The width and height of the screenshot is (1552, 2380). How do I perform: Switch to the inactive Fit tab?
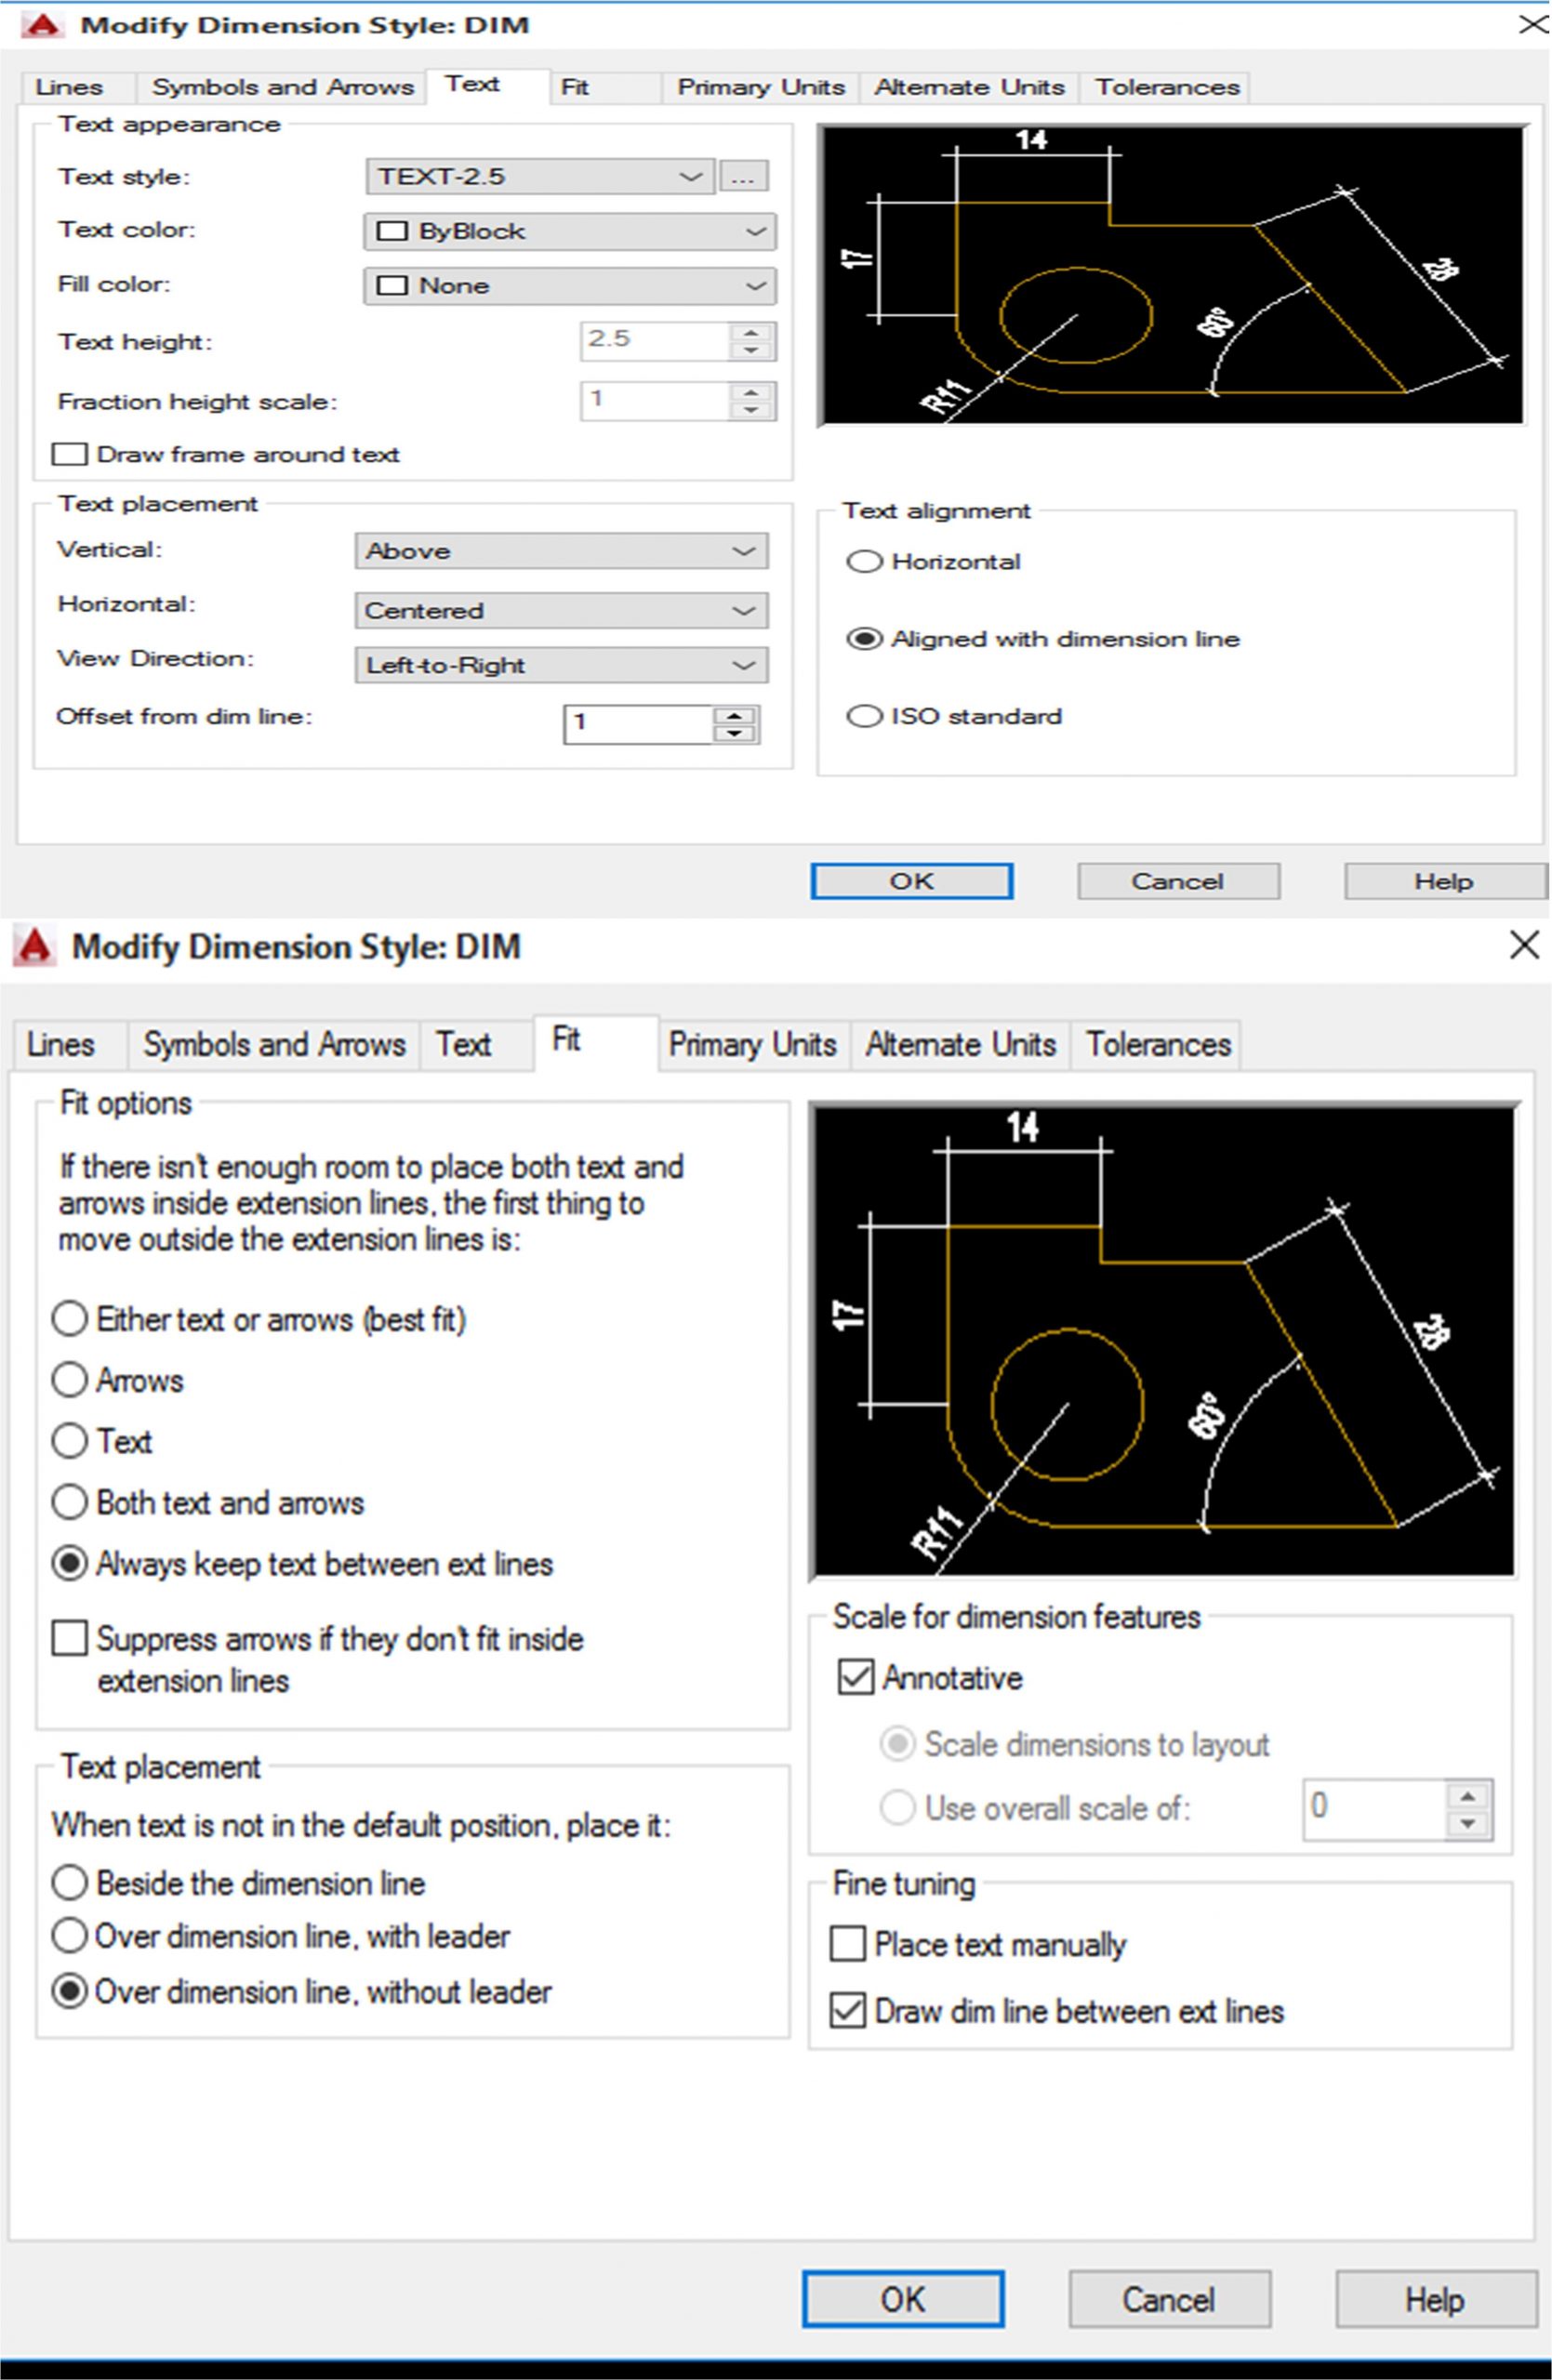point(574,87)
